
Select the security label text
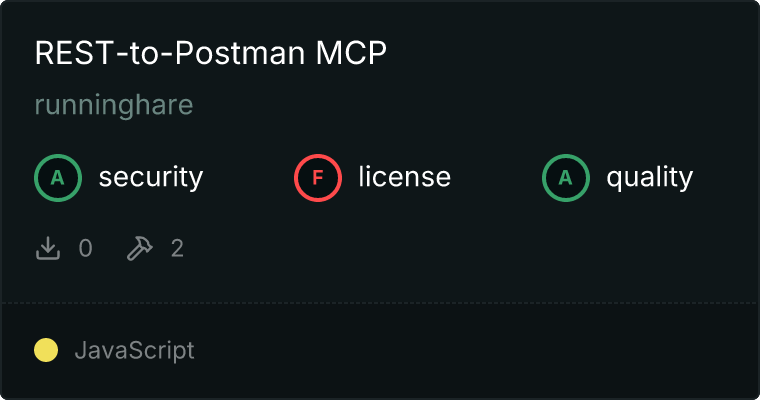click(151, 177)
